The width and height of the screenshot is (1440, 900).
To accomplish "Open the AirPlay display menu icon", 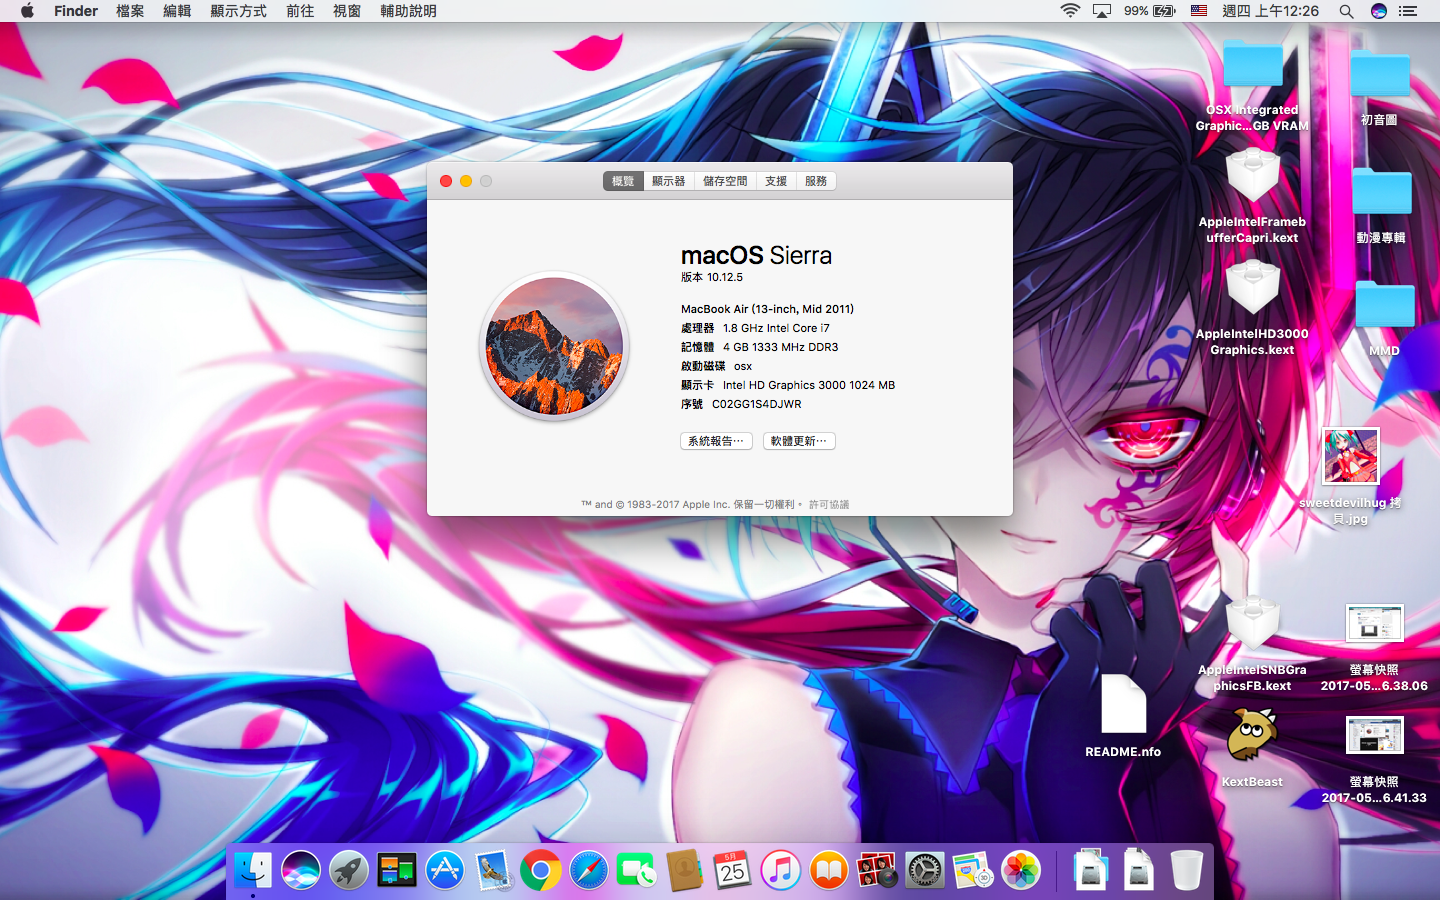I will [1102, 11].
